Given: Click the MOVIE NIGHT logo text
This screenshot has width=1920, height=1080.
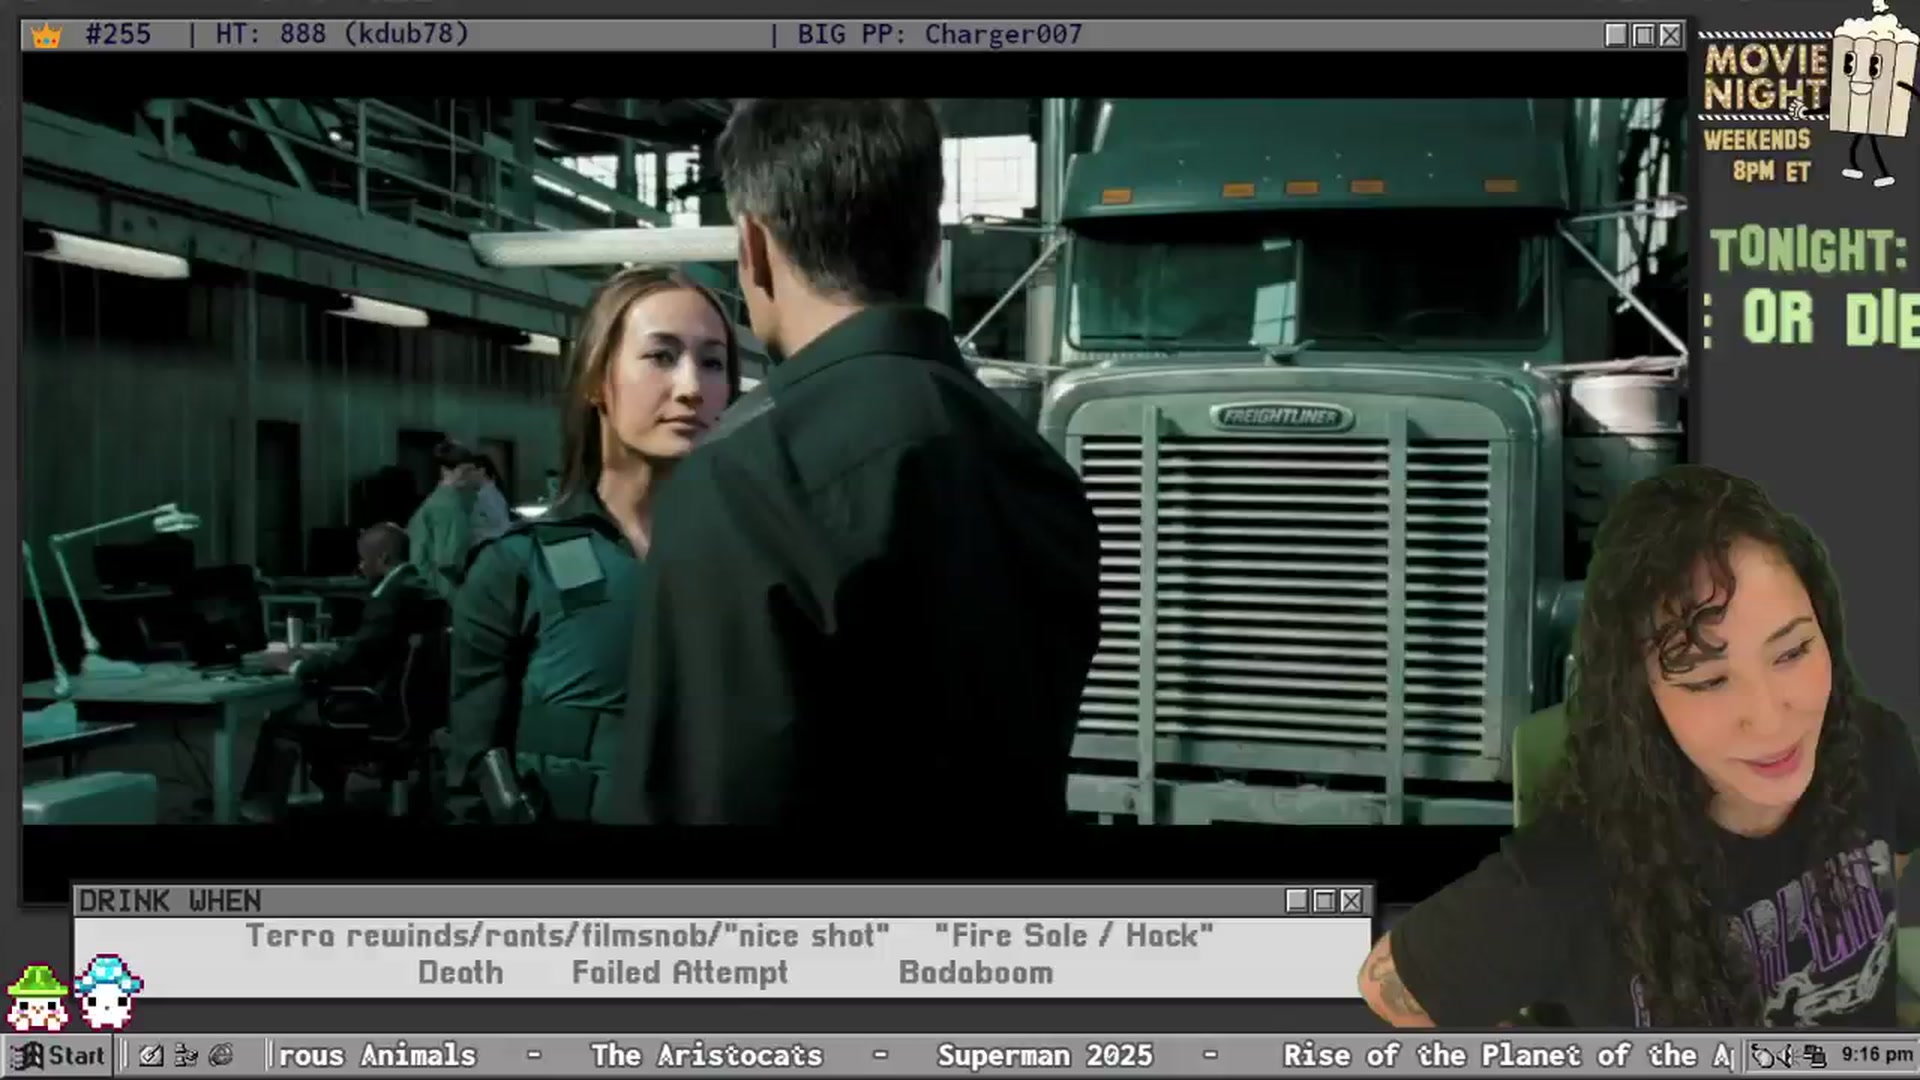Looking at the screenshot, I should tap(1765, 78).
